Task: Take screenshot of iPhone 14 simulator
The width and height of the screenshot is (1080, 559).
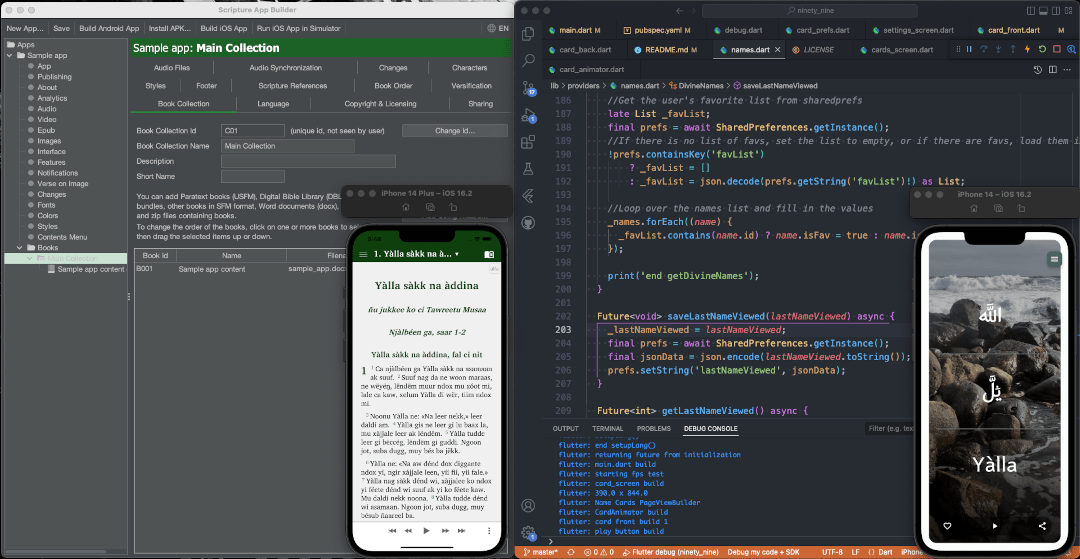Action: 999,208
